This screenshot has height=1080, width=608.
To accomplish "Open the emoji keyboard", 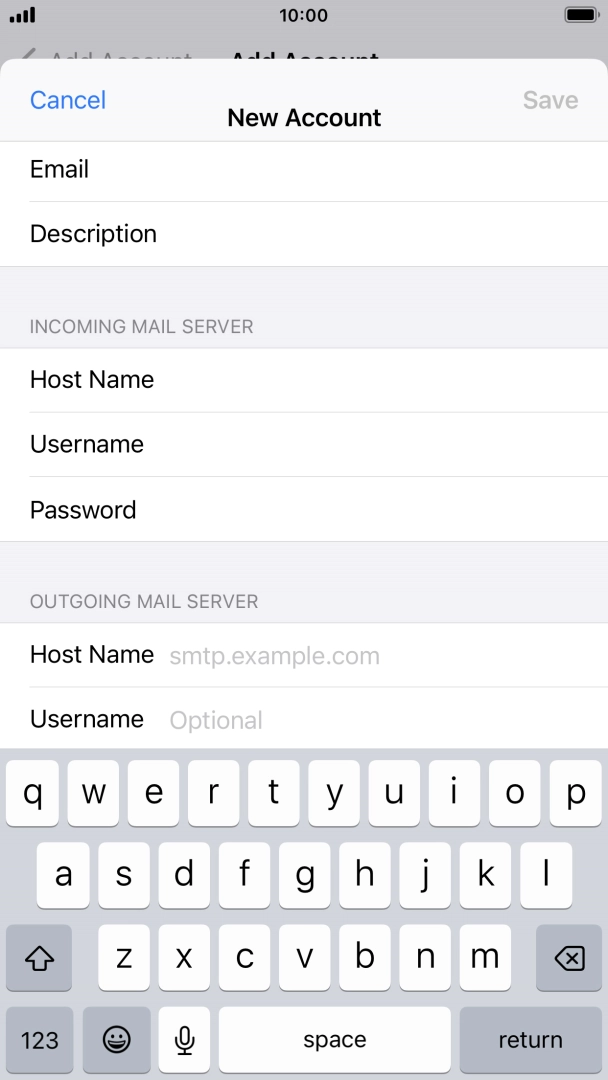I will [116, 1039].
